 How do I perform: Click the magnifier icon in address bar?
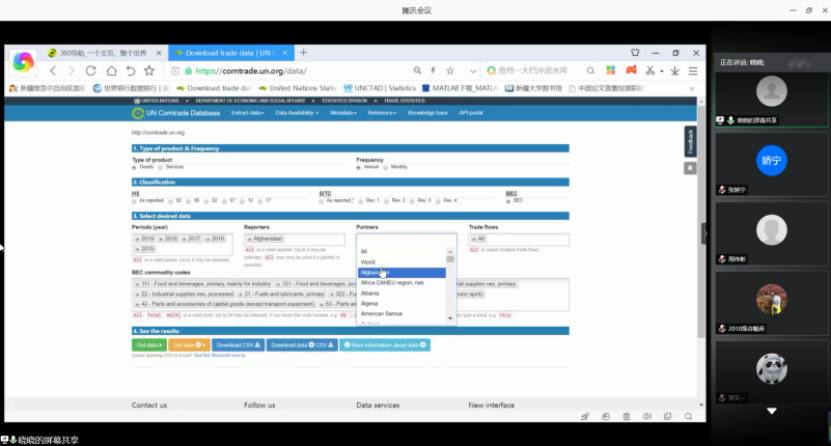[417, 70]
